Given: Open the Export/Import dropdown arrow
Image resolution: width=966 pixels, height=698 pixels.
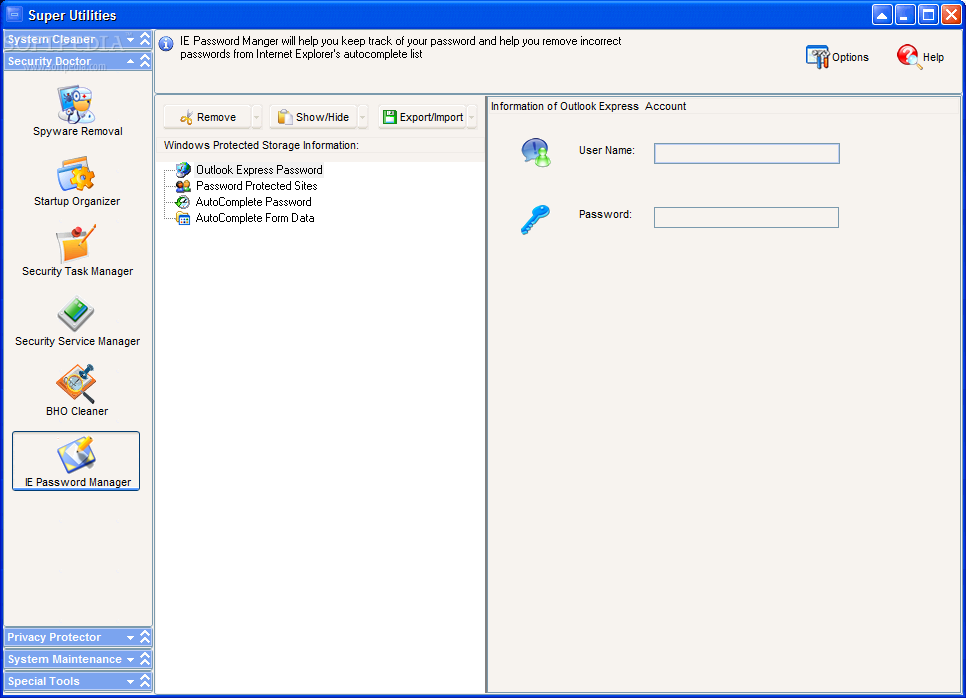Looking at the screenshot, I should 472,117.
